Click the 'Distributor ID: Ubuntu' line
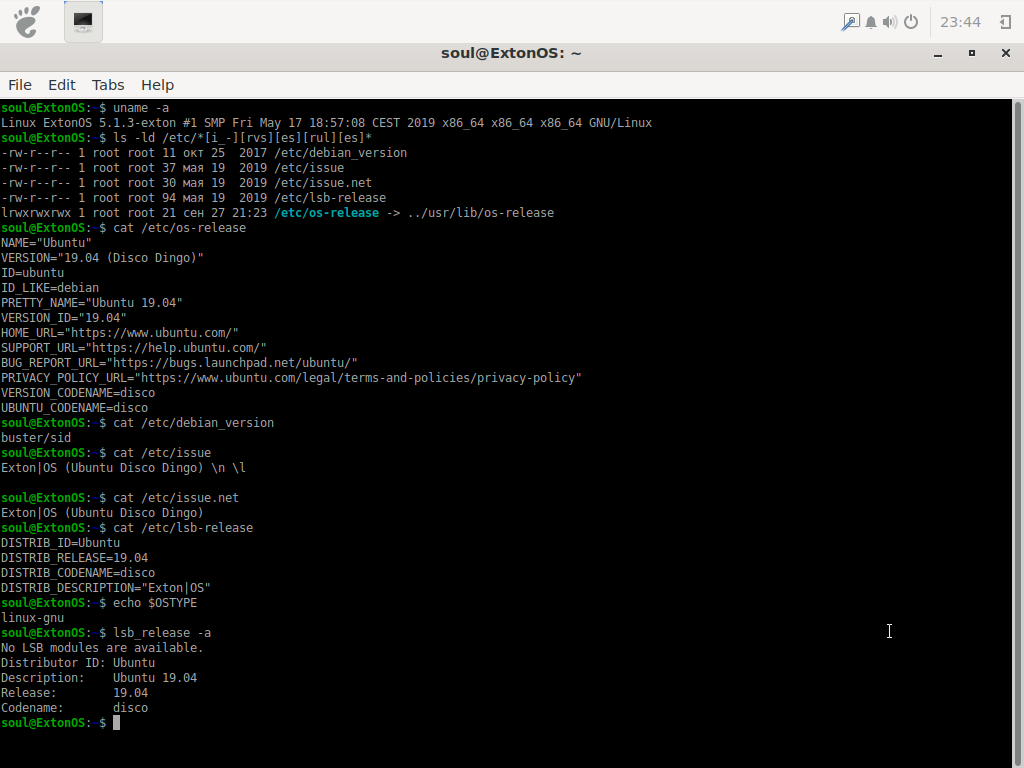This screenshot has width=1024, height=768. 78,664
